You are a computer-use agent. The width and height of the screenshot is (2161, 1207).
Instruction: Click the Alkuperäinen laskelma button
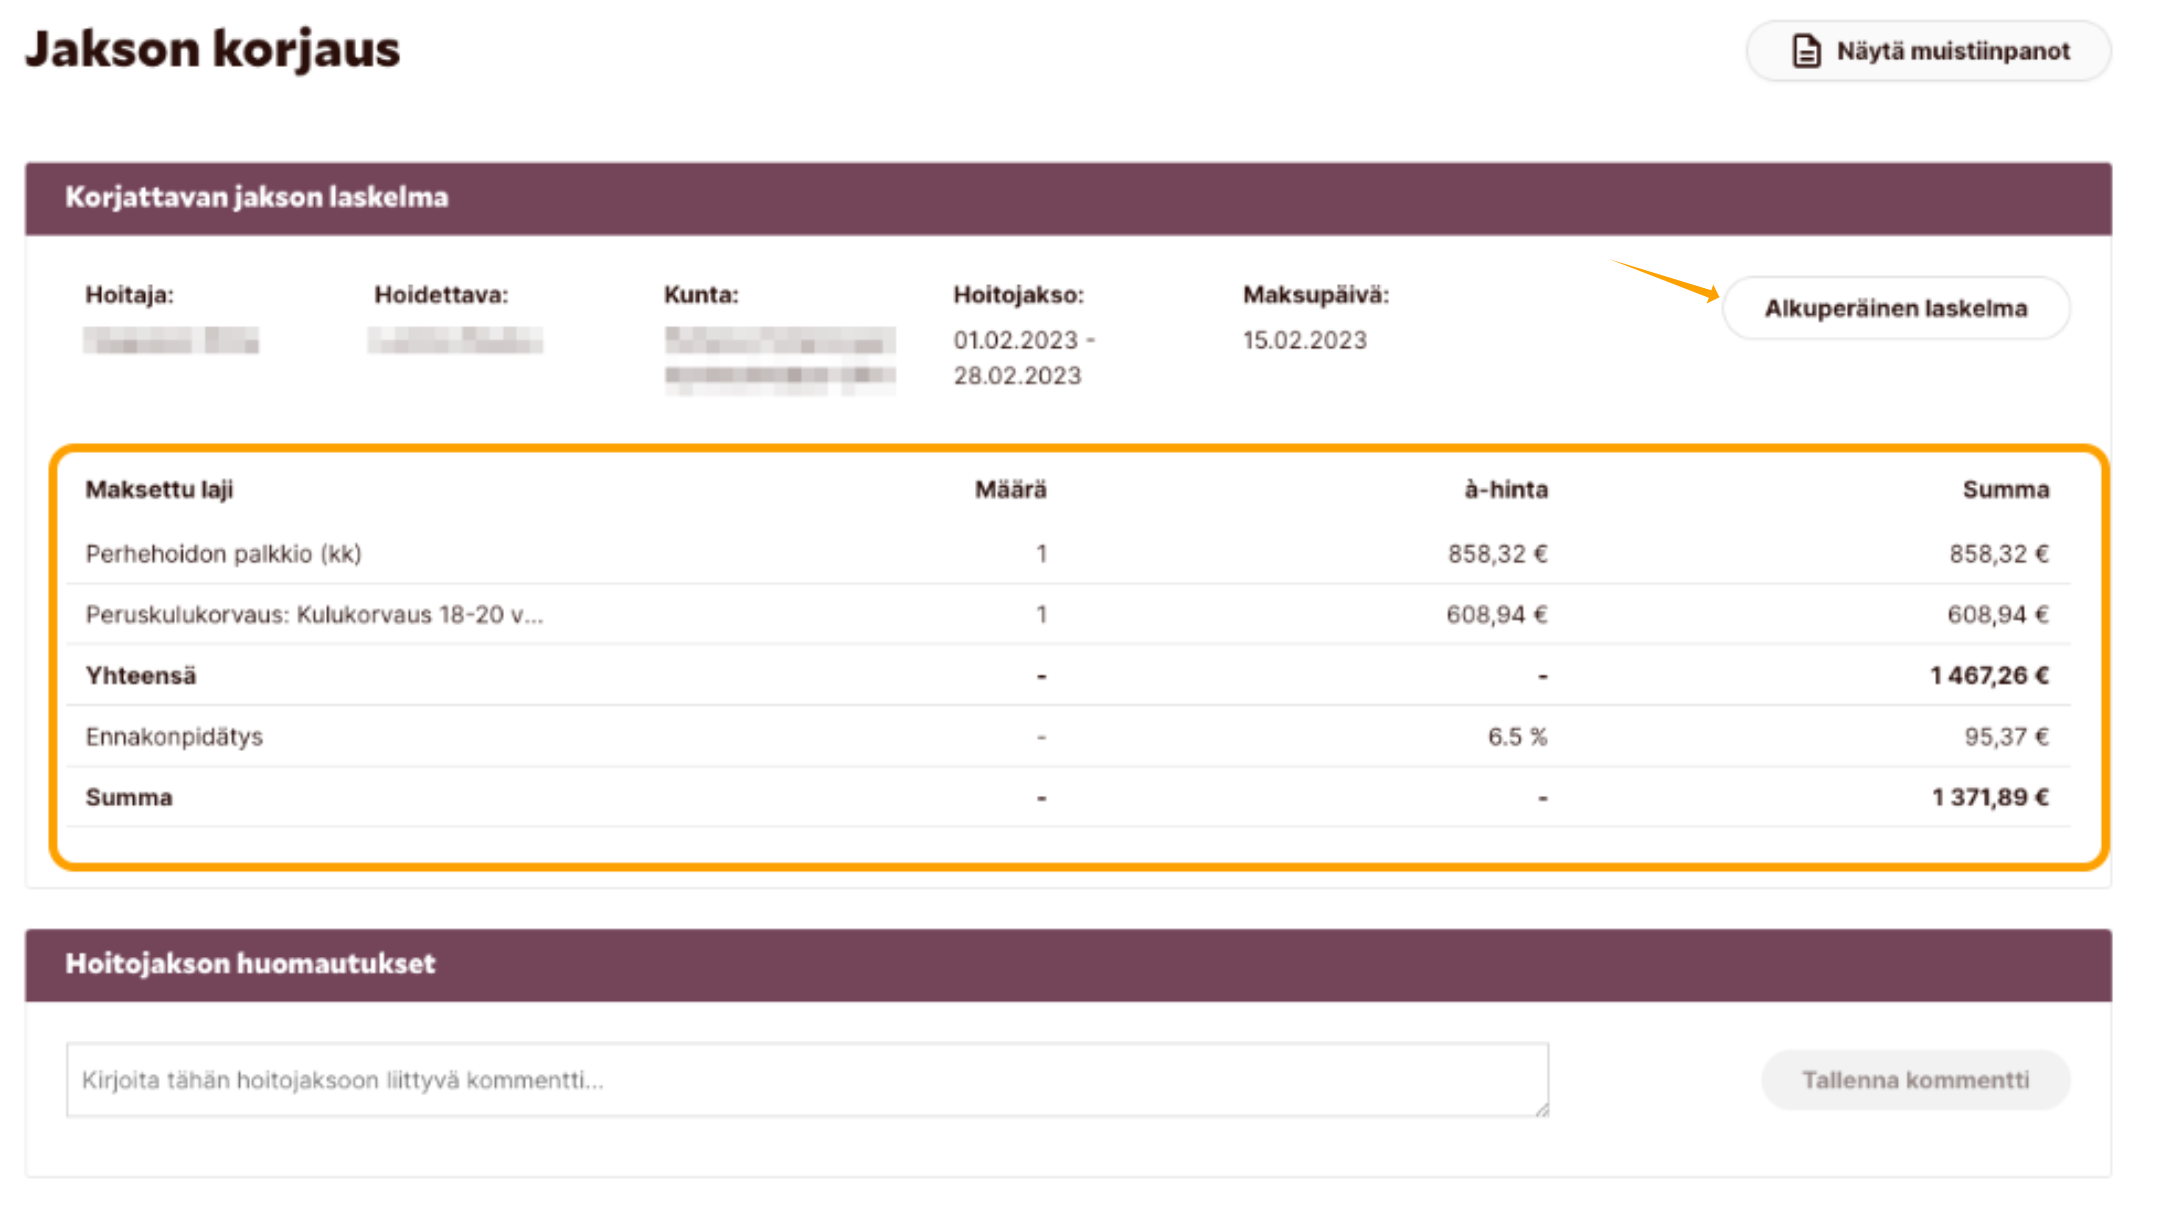(x=1895, y=309)
